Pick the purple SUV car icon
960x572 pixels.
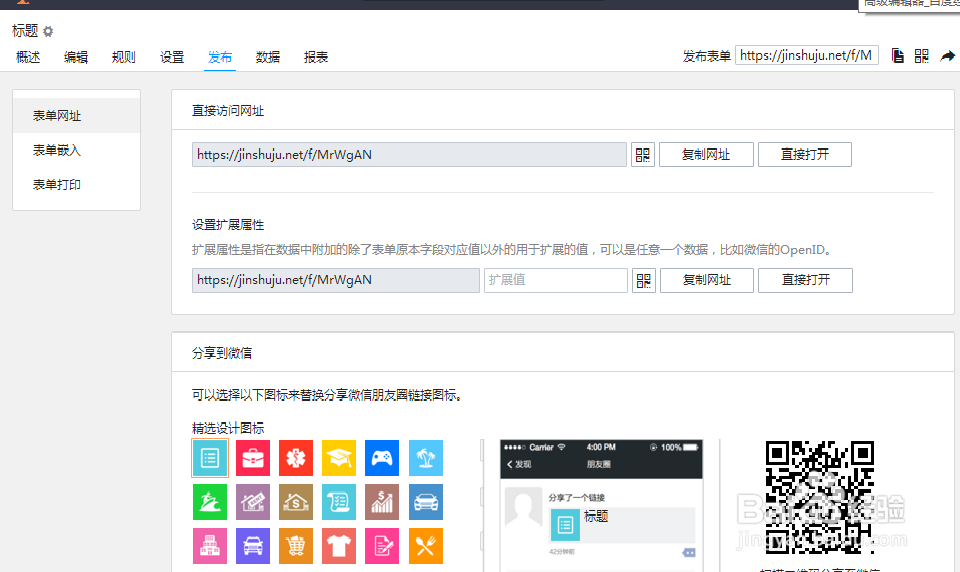click(x=253, y=546)
